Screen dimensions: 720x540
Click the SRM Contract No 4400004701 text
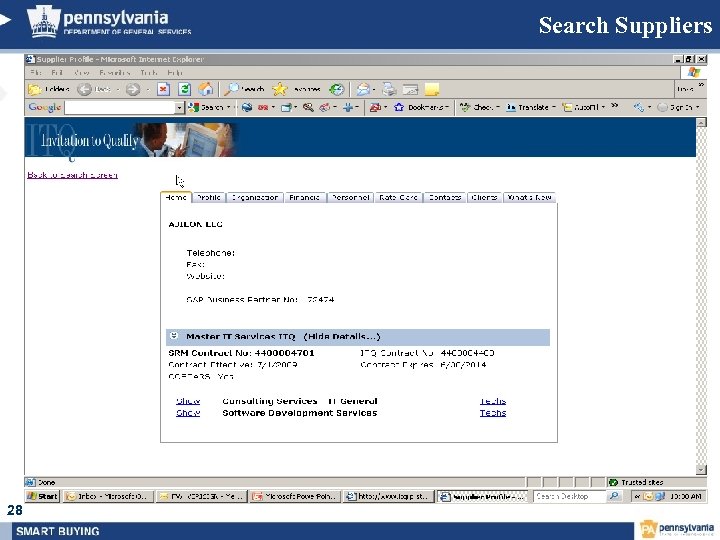pos(241,353)
